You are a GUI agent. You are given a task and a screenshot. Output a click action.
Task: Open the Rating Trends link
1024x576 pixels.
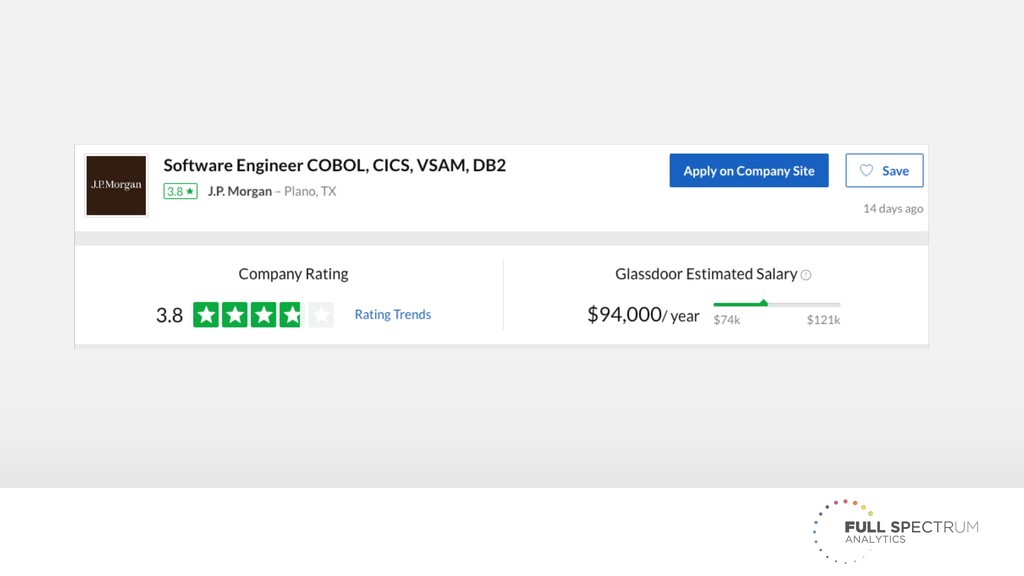tap(392, 314)
